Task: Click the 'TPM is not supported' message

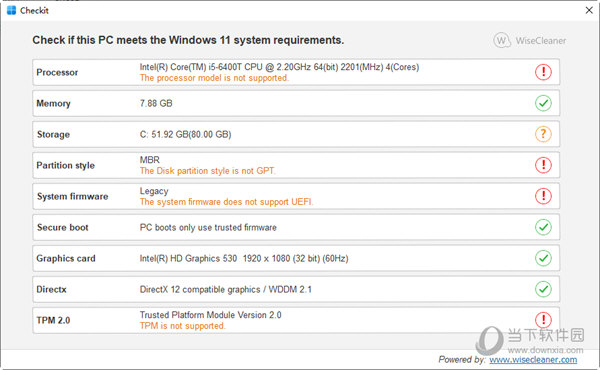Action: [x=183, y=326]
